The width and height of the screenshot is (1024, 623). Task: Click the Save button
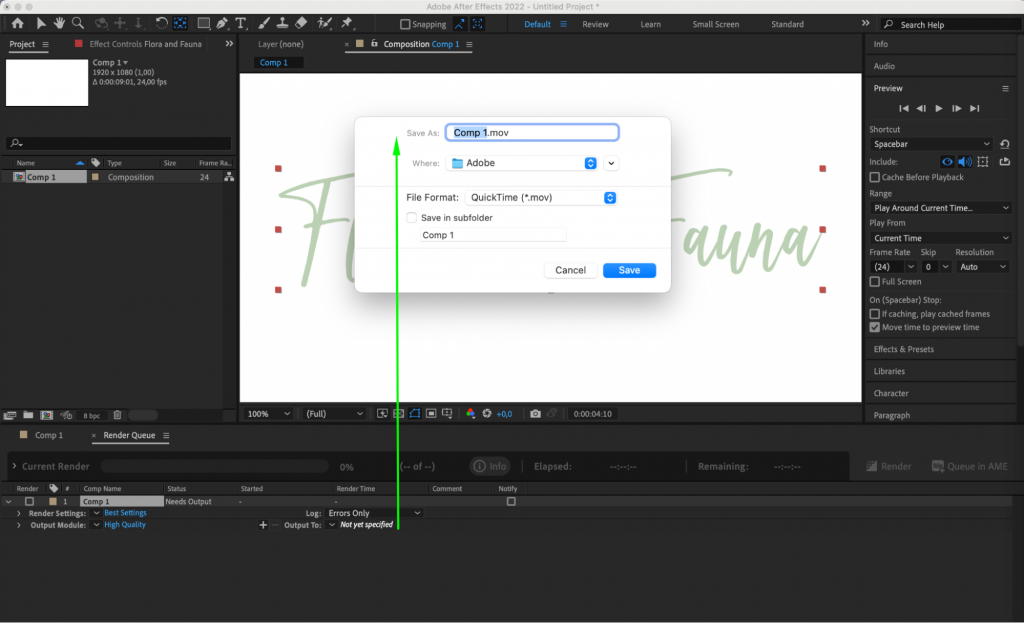(x=629, y=270)
